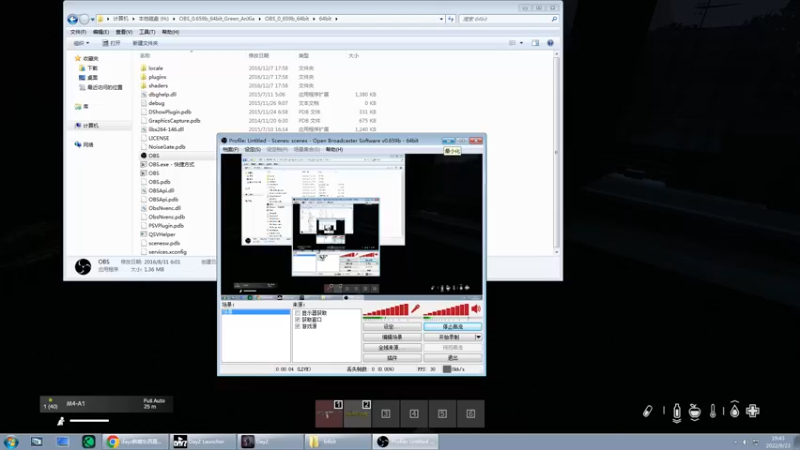Click the 设定... button in OBS

(x=392, y=327)
